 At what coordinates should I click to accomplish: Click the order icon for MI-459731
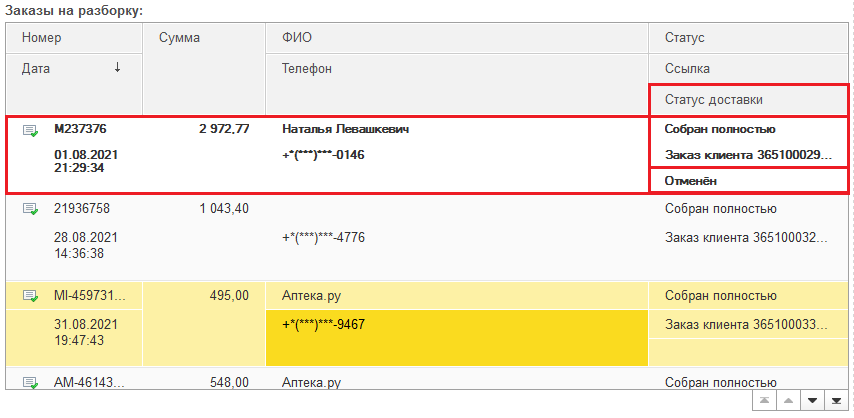pos(31,296)
